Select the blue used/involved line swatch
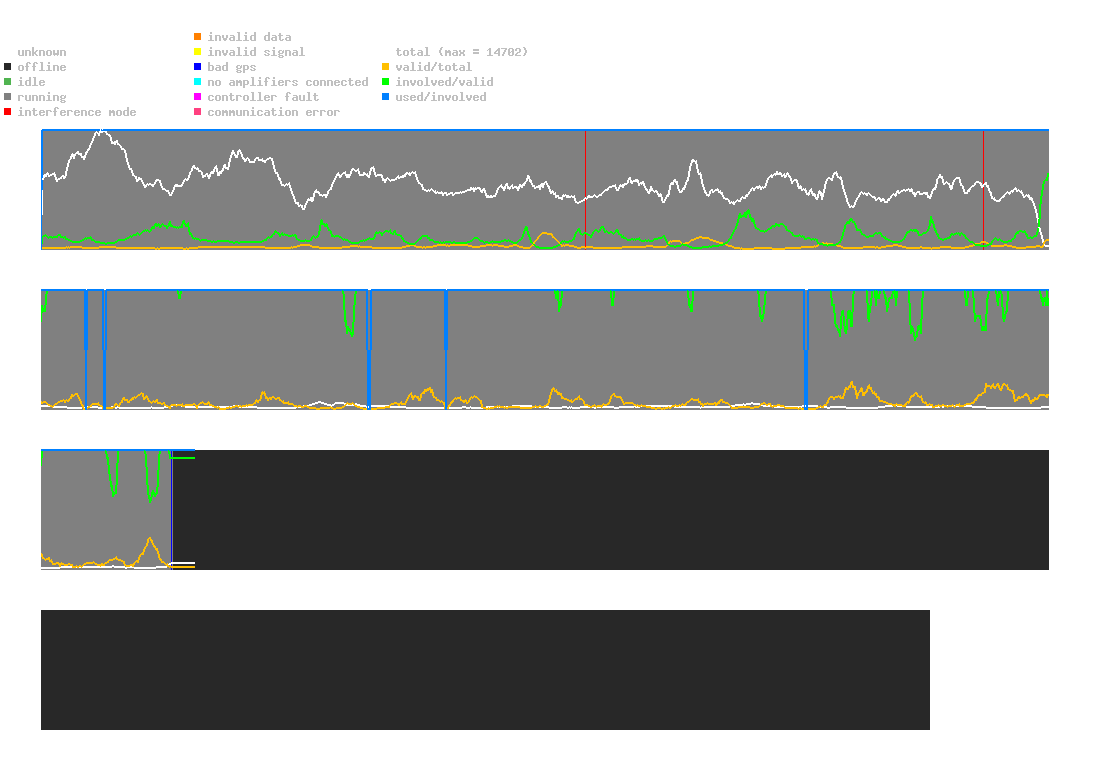This screenshot has width=1095, height=764. pos(386,97)
